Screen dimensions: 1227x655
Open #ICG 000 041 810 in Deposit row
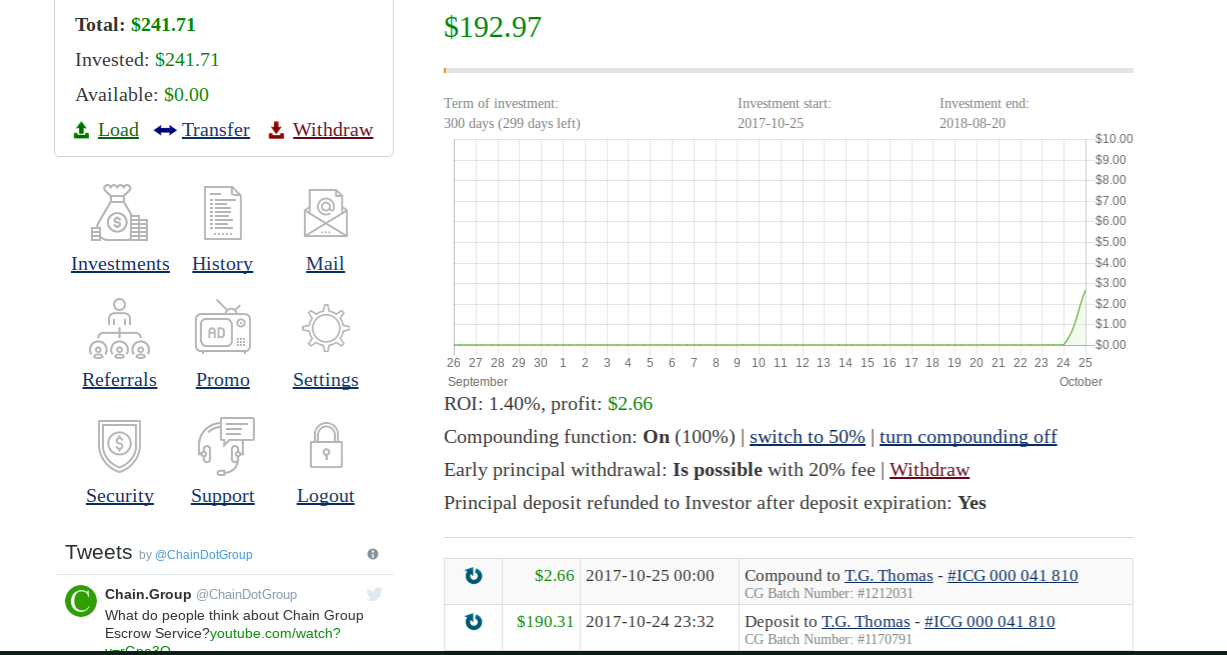(x=989, y=622)
